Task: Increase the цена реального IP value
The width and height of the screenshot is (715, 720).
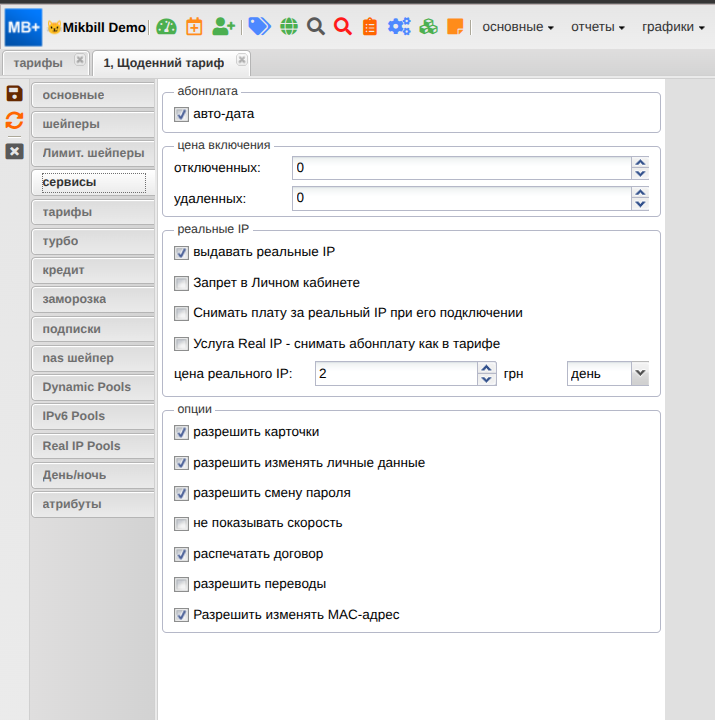Action: [x=487, y=368]
